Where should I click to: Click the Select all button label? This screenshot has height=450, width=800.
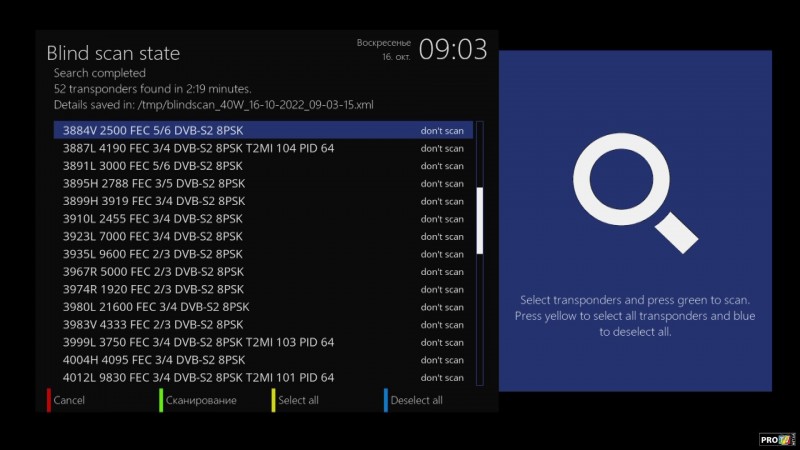tap(298, 400)
